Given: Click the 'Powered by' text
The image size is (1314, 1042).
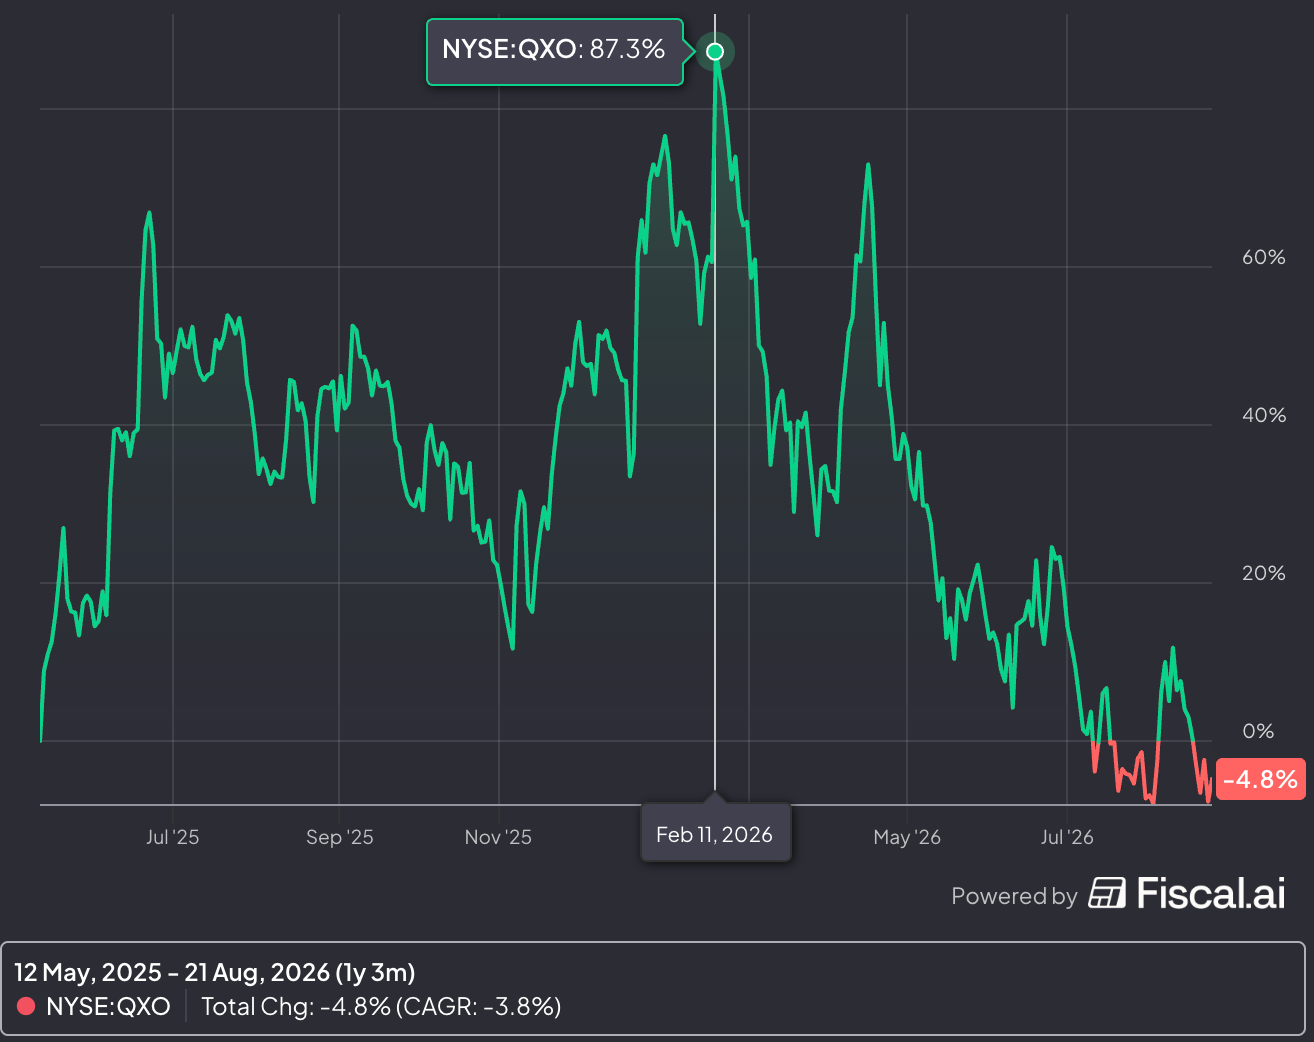Looking at the screenshot, I should click(x=1014, y=896).
